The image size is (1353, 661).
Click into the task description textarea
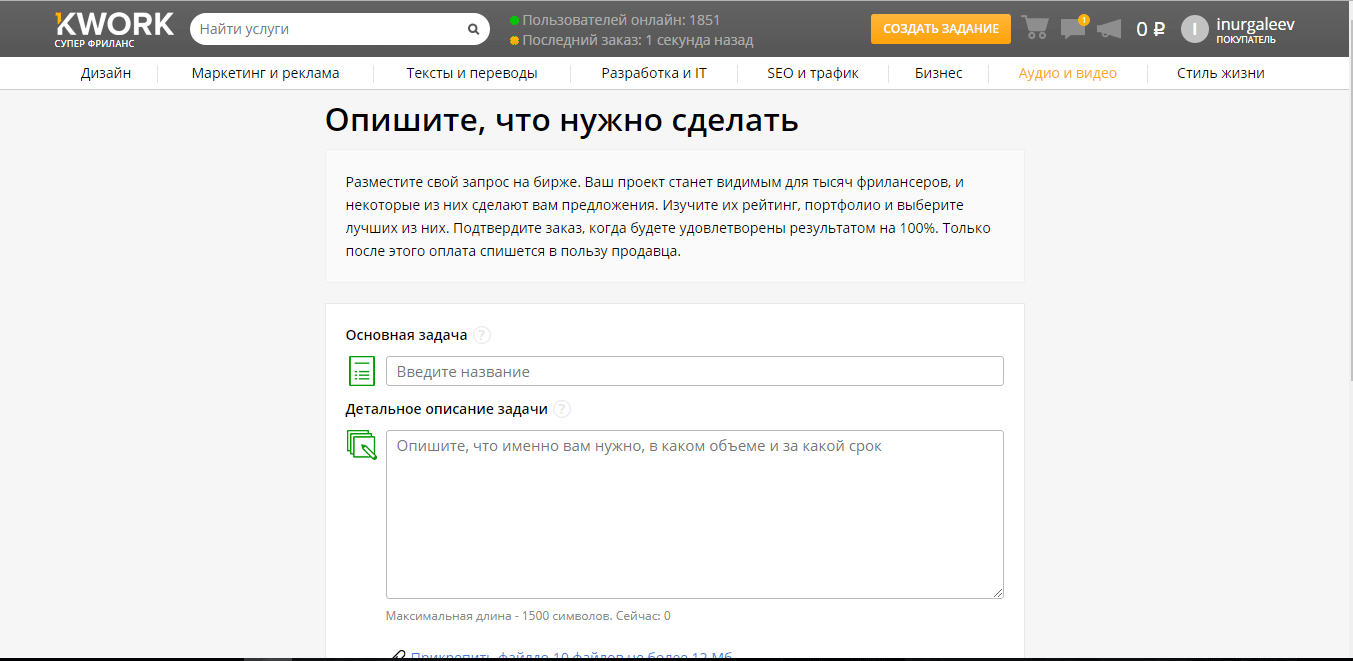point(694,514)
